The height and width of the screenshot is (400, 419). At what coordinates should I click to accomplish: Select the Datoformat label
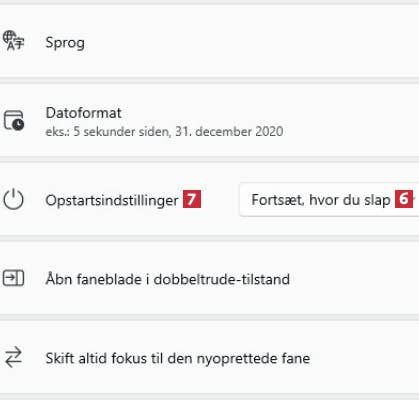[83, 113]
